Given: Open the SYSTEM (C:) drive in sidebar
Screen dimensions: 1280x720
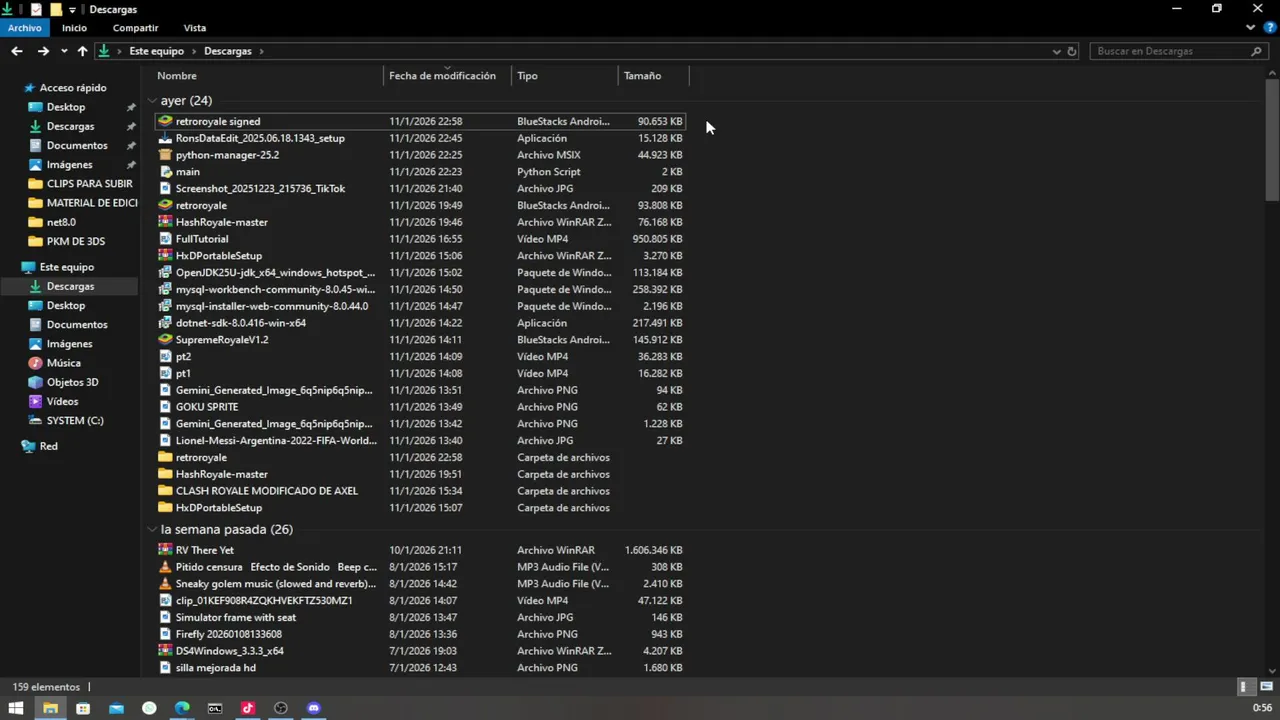Looking at the screenshot, I should (x=75, y=421).
